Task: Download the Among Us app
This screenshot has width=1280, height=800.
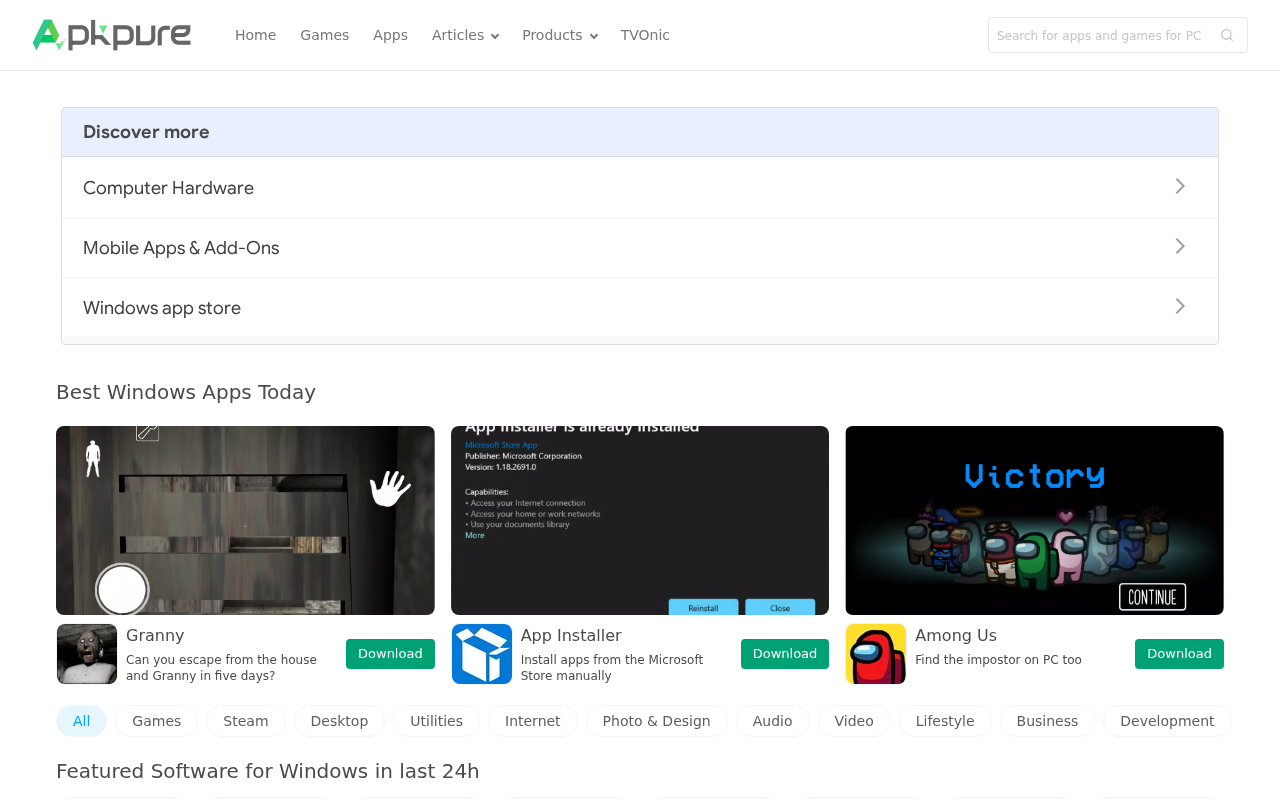Action: [1179, 654]
